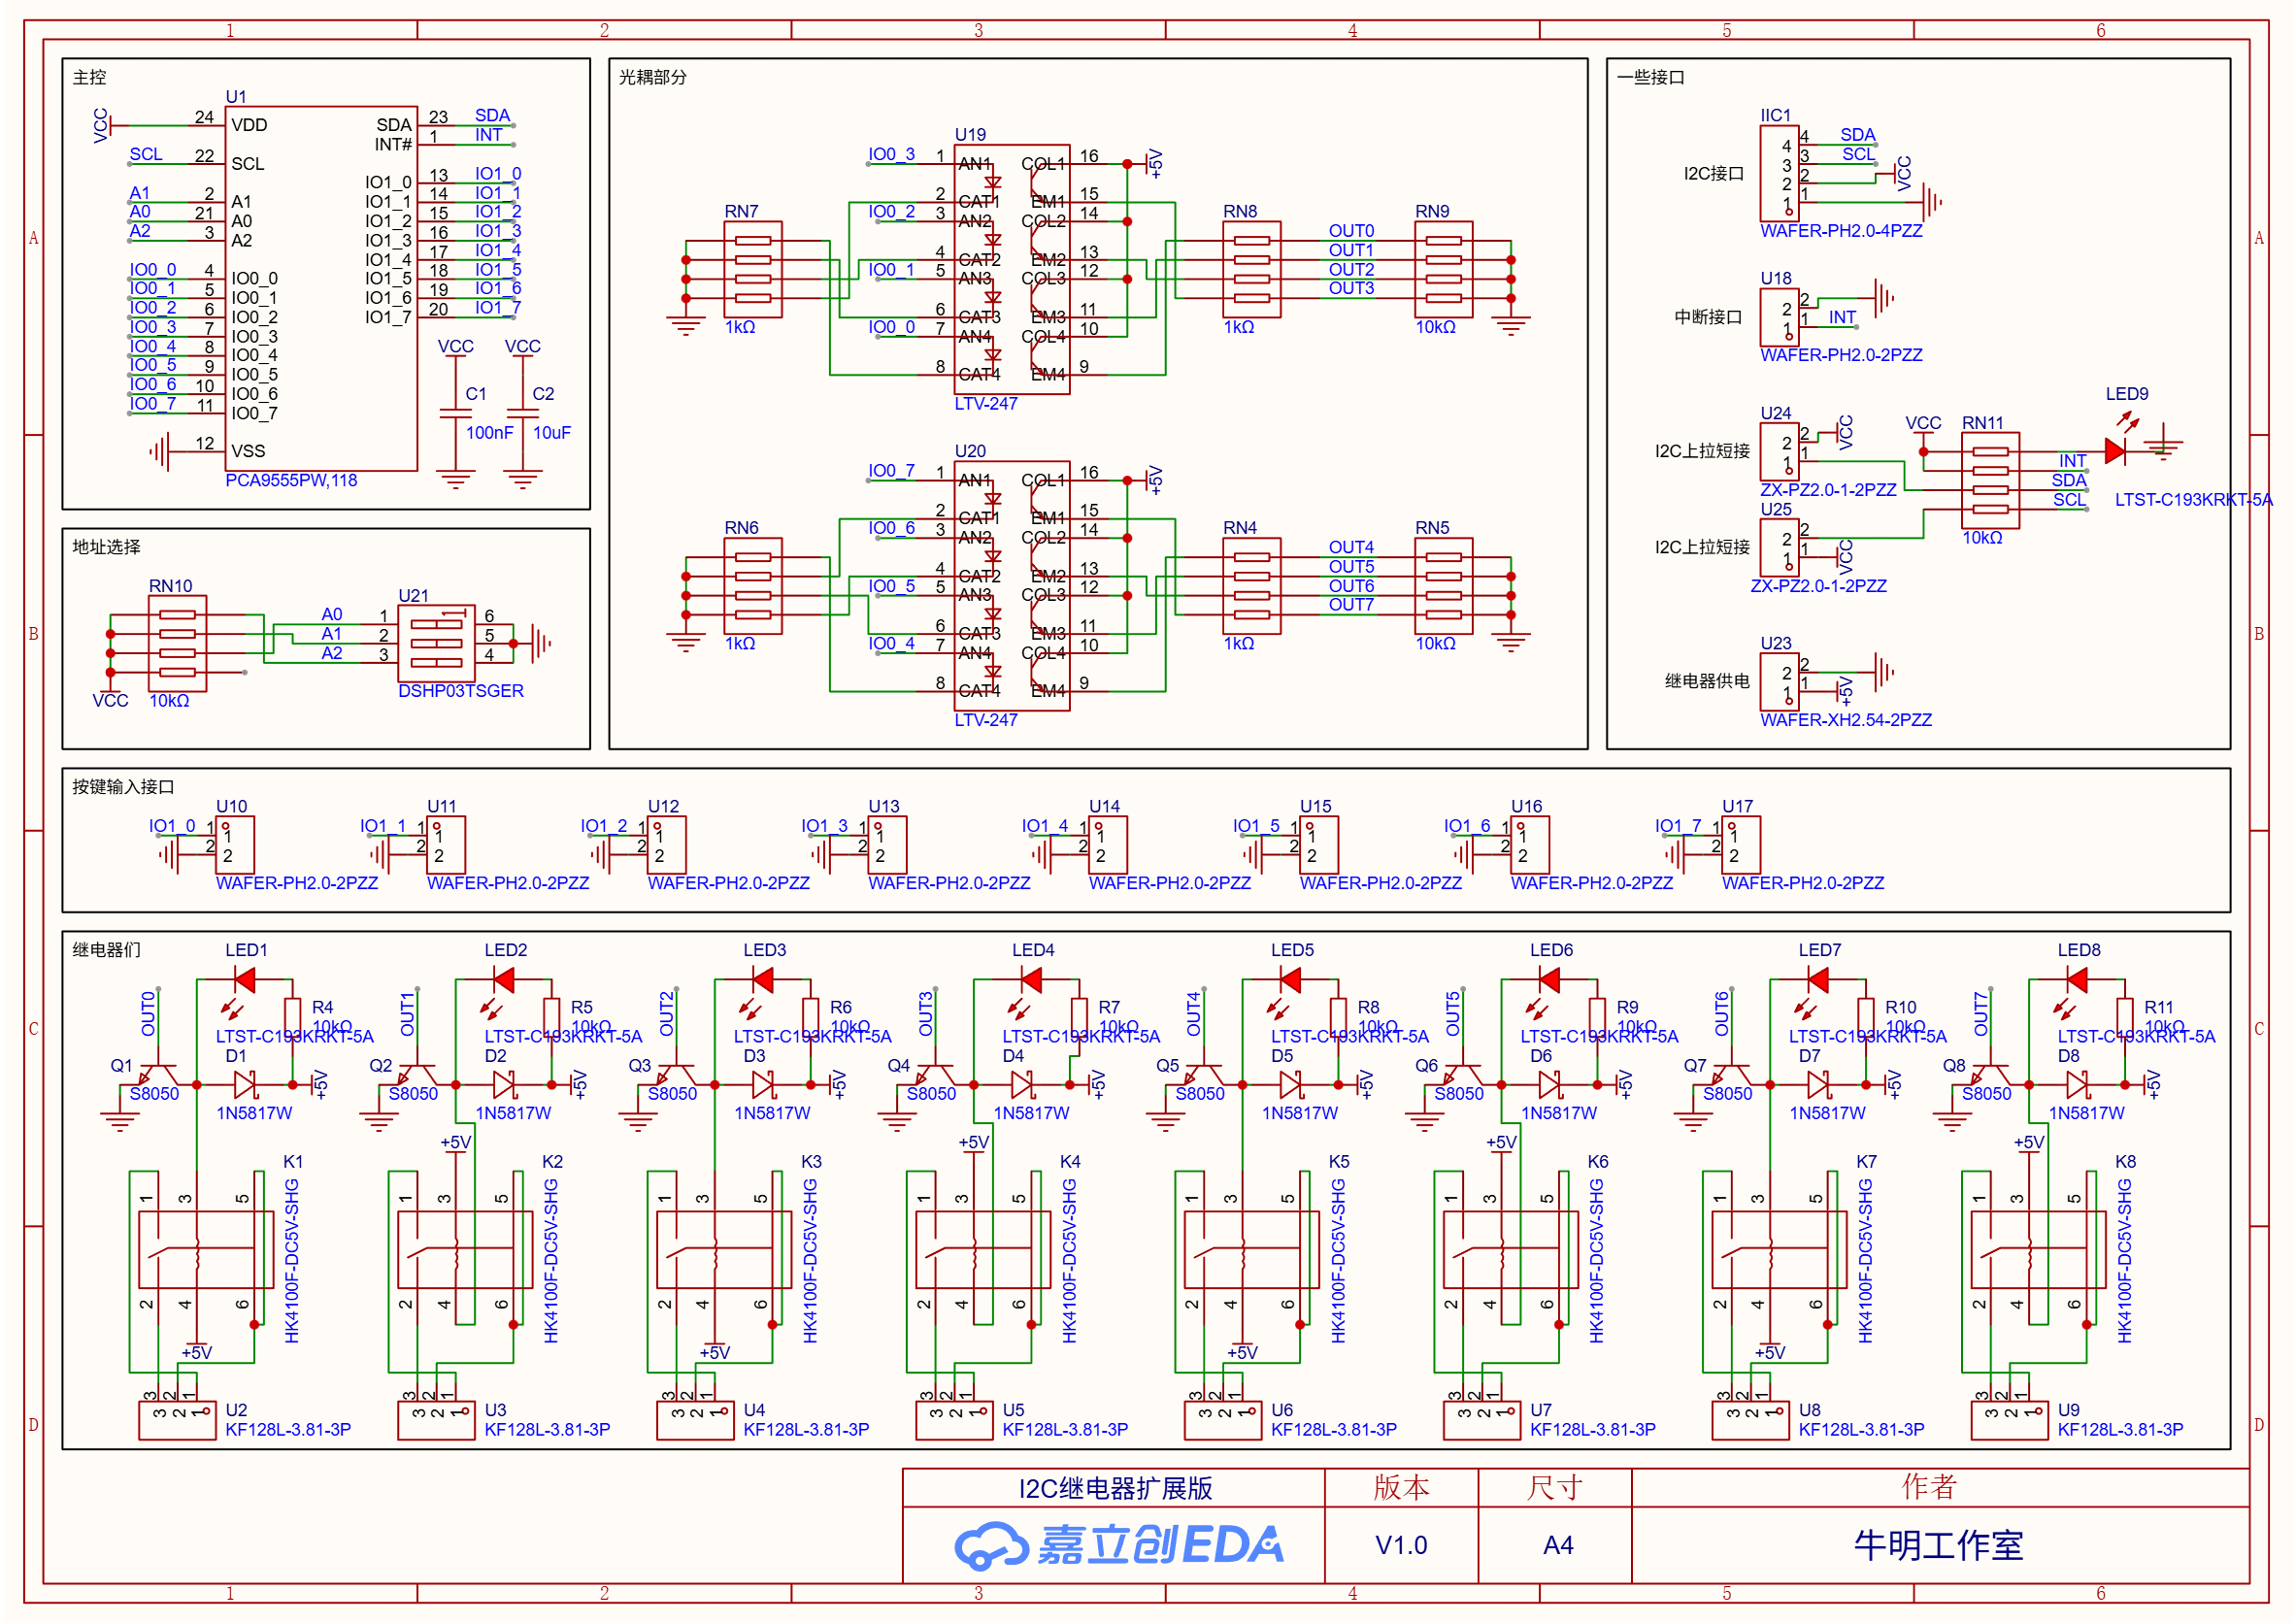Select the WAFER-XH2.54-2PZZ part label
The height and width of the screenshot is (1623, 2296).
pyautogui.click(x=1846, y=720)
